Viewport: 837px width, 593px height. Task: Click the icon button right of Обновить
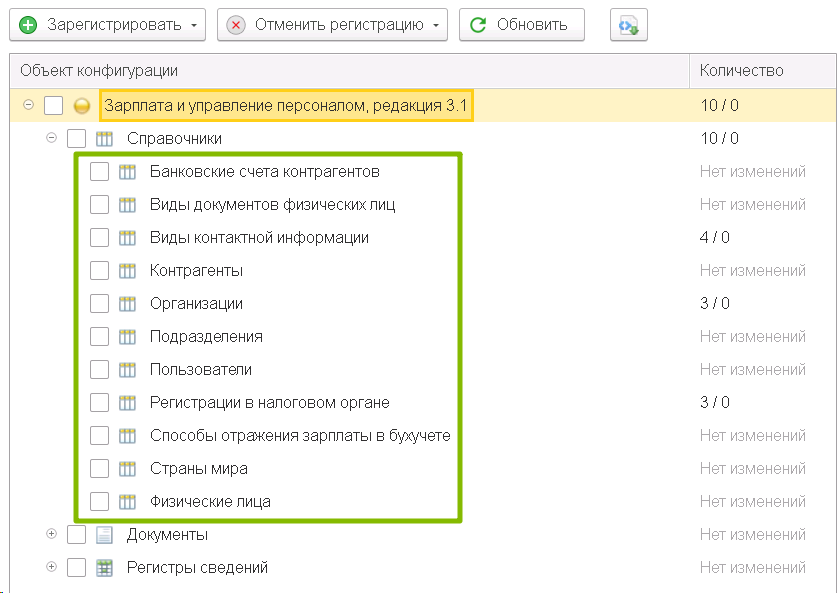[x=629, y=25]
